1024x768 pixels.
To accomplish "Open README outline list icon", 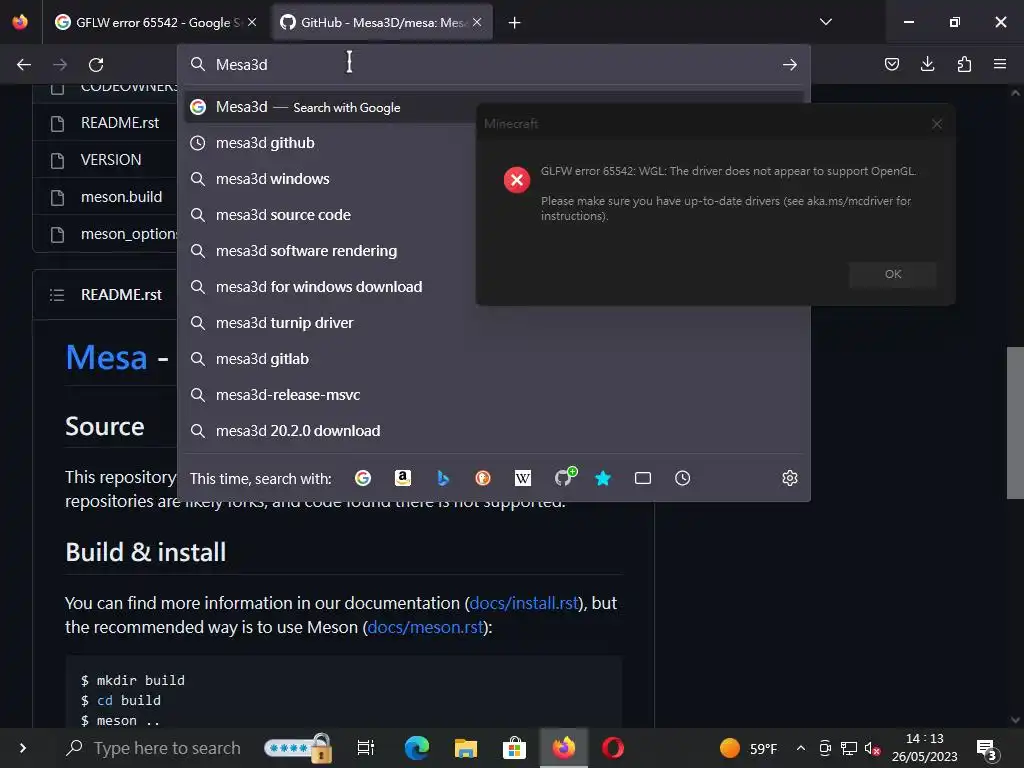I will point(57,295).
